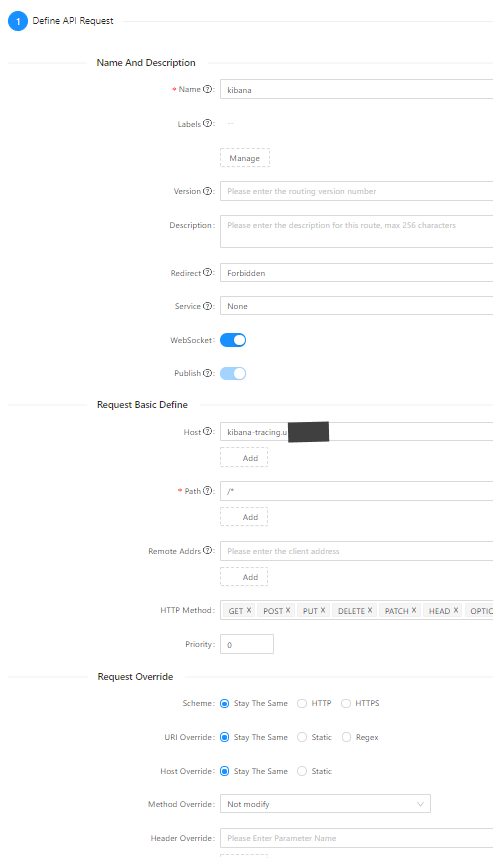Image resolution: width=493 pixels, height=858 pixels.
Task: Remove the DELETE method tag
Action: point(370,610)
